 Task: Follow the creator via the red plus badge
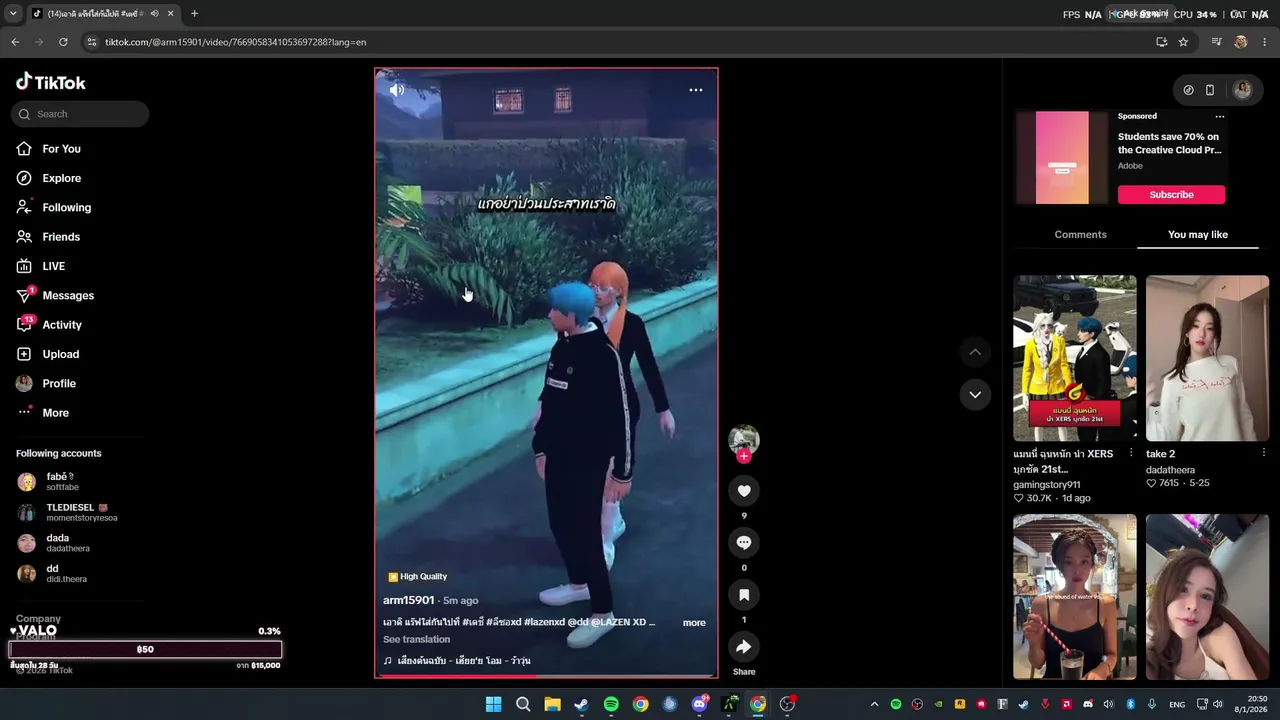[x=744, y=456]
